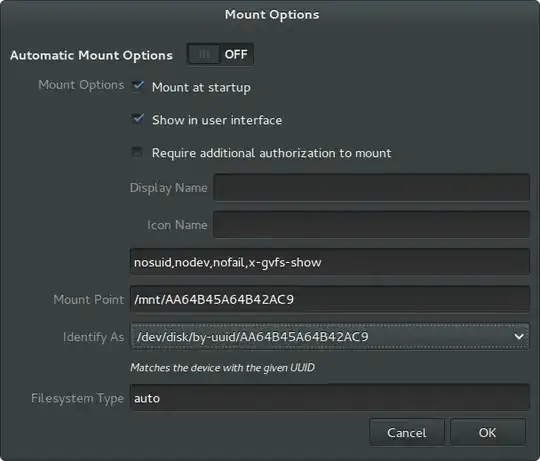The height and width of the screenshot is (461, 540).
Task: Click the Automatic Mount Options heading label
Action: (x=91, y=55)
